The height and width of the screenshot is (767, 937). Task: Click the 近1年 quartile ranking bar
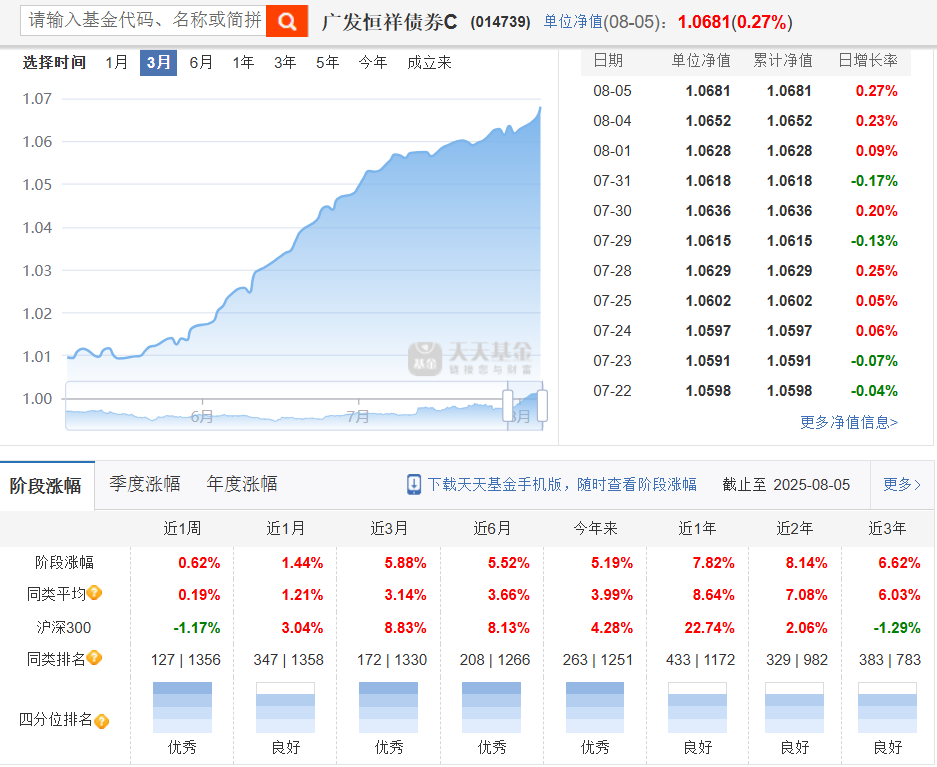(x=697, y=707)
